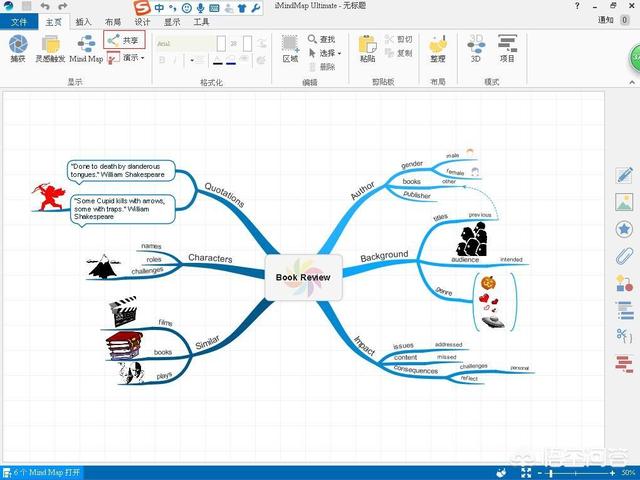The image size is (640, 480).
Task: Click the 整理 tidy-up layout icon
Action: tap(437, 46)
